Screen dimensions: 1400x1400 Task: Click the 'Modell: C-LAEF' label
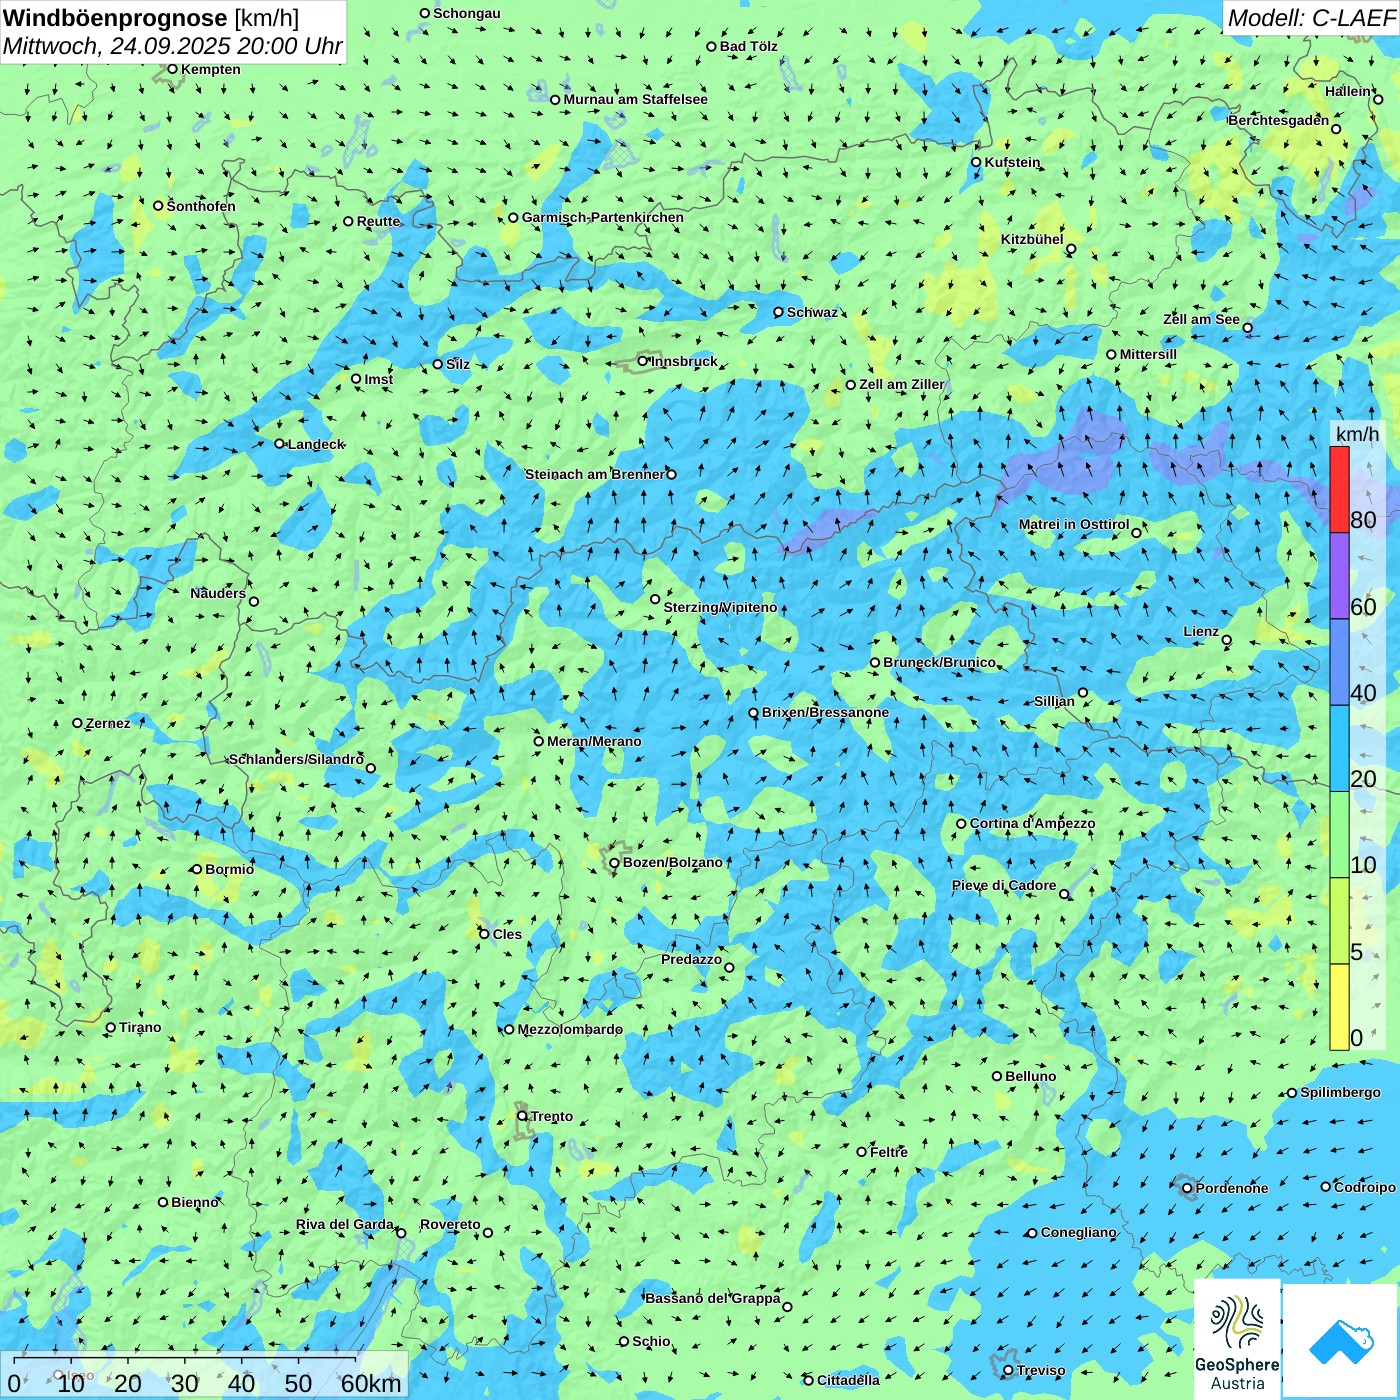tap(1311, 17)
